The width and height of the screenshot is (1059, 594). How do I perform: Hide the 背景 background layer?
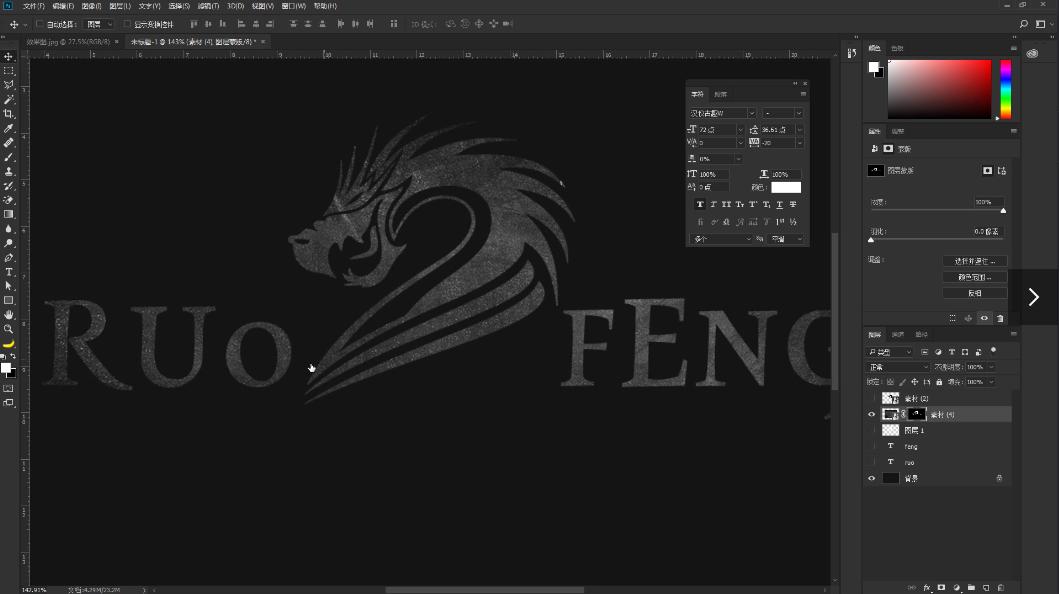click(x=871, y=478)
